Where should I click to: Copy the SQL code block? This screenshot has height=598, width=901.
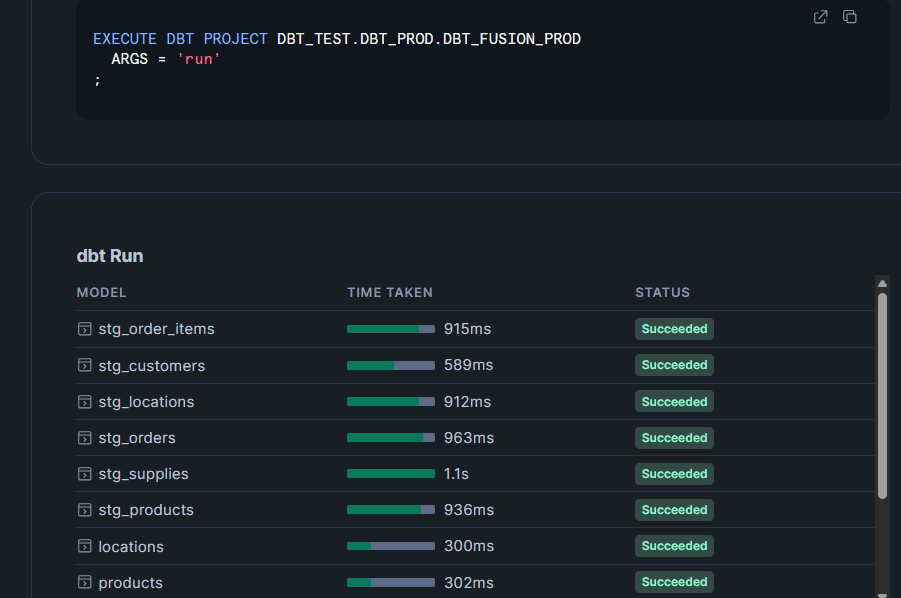pyautogui.click(x=849, y=17)
